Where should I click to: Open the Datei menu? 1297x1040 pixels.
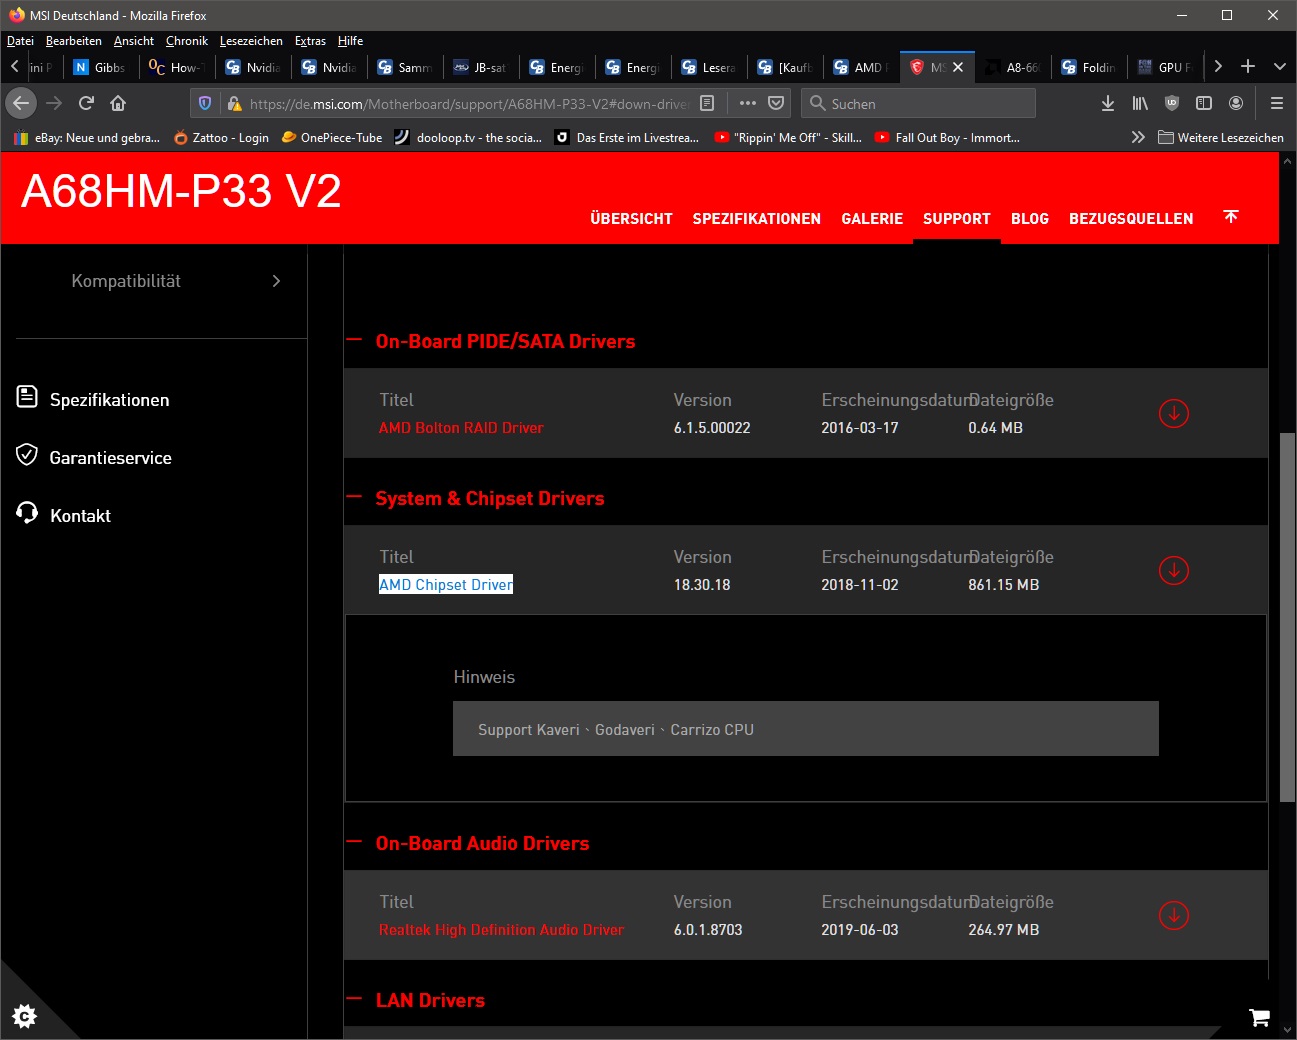tap(20, 41)
